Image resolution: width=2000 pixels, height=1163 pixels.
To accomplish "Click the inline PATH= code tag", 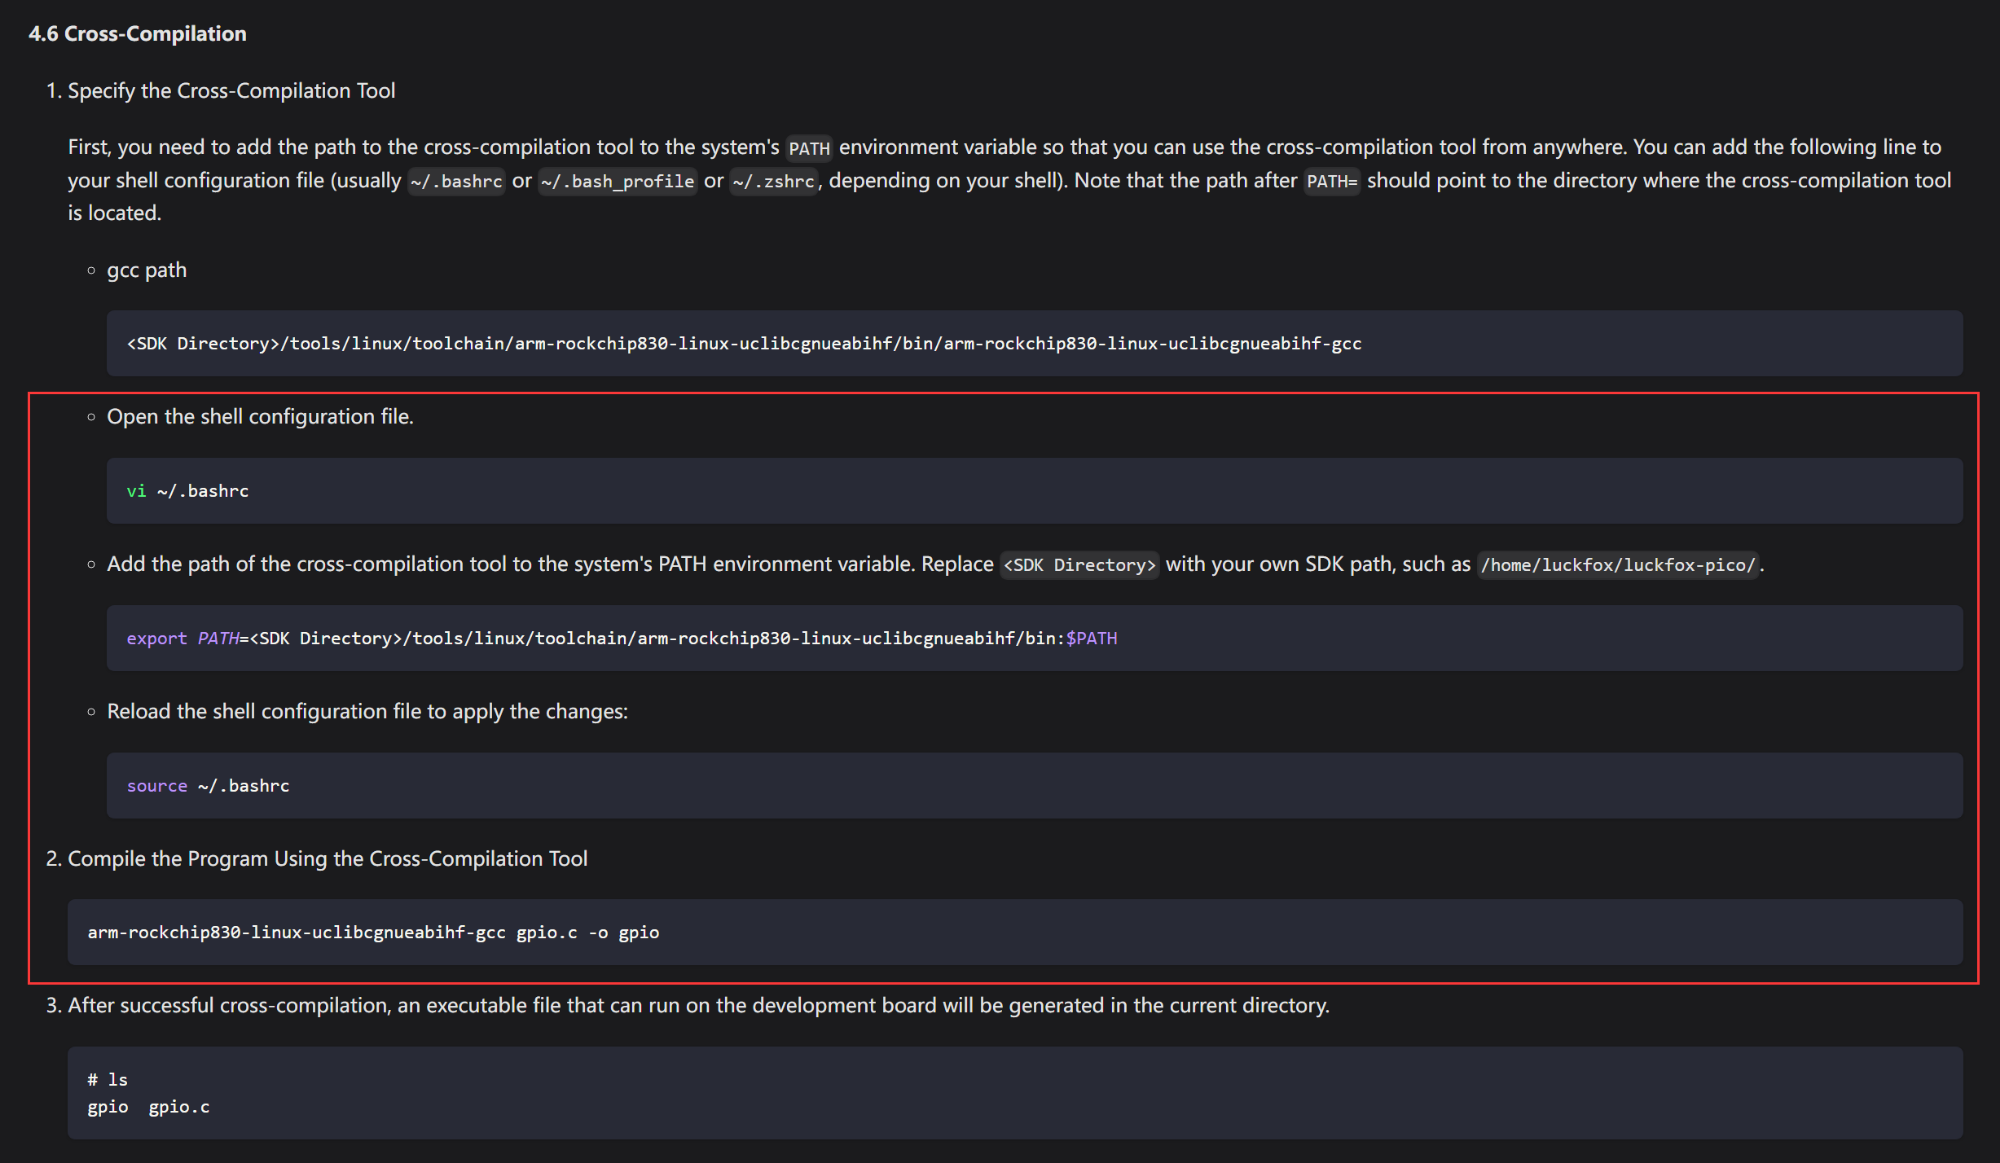I will (1332, 182).
